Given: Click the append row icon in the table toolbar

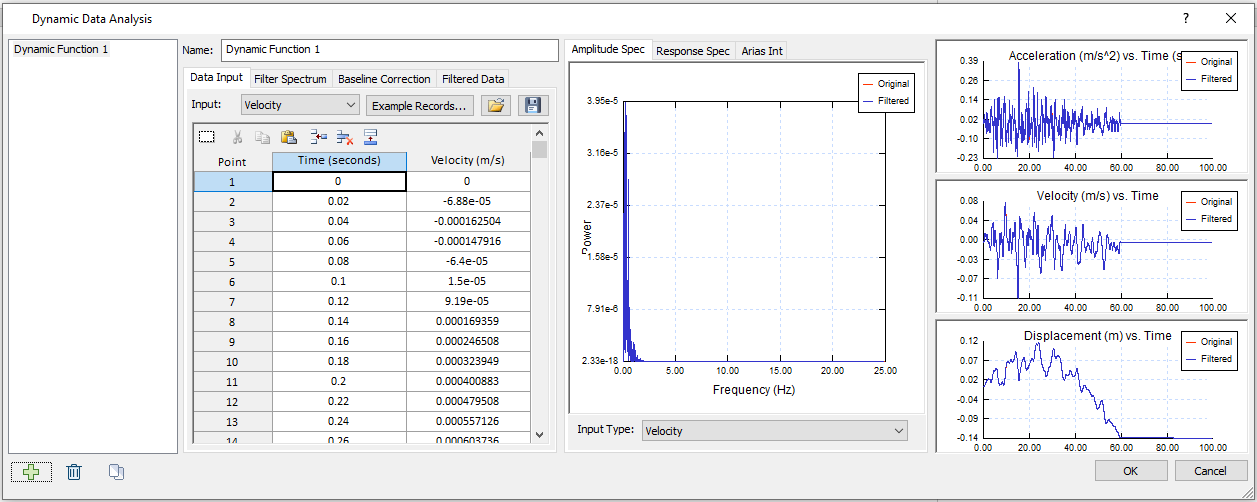Looking at the screenshot, I should [370, 138].
